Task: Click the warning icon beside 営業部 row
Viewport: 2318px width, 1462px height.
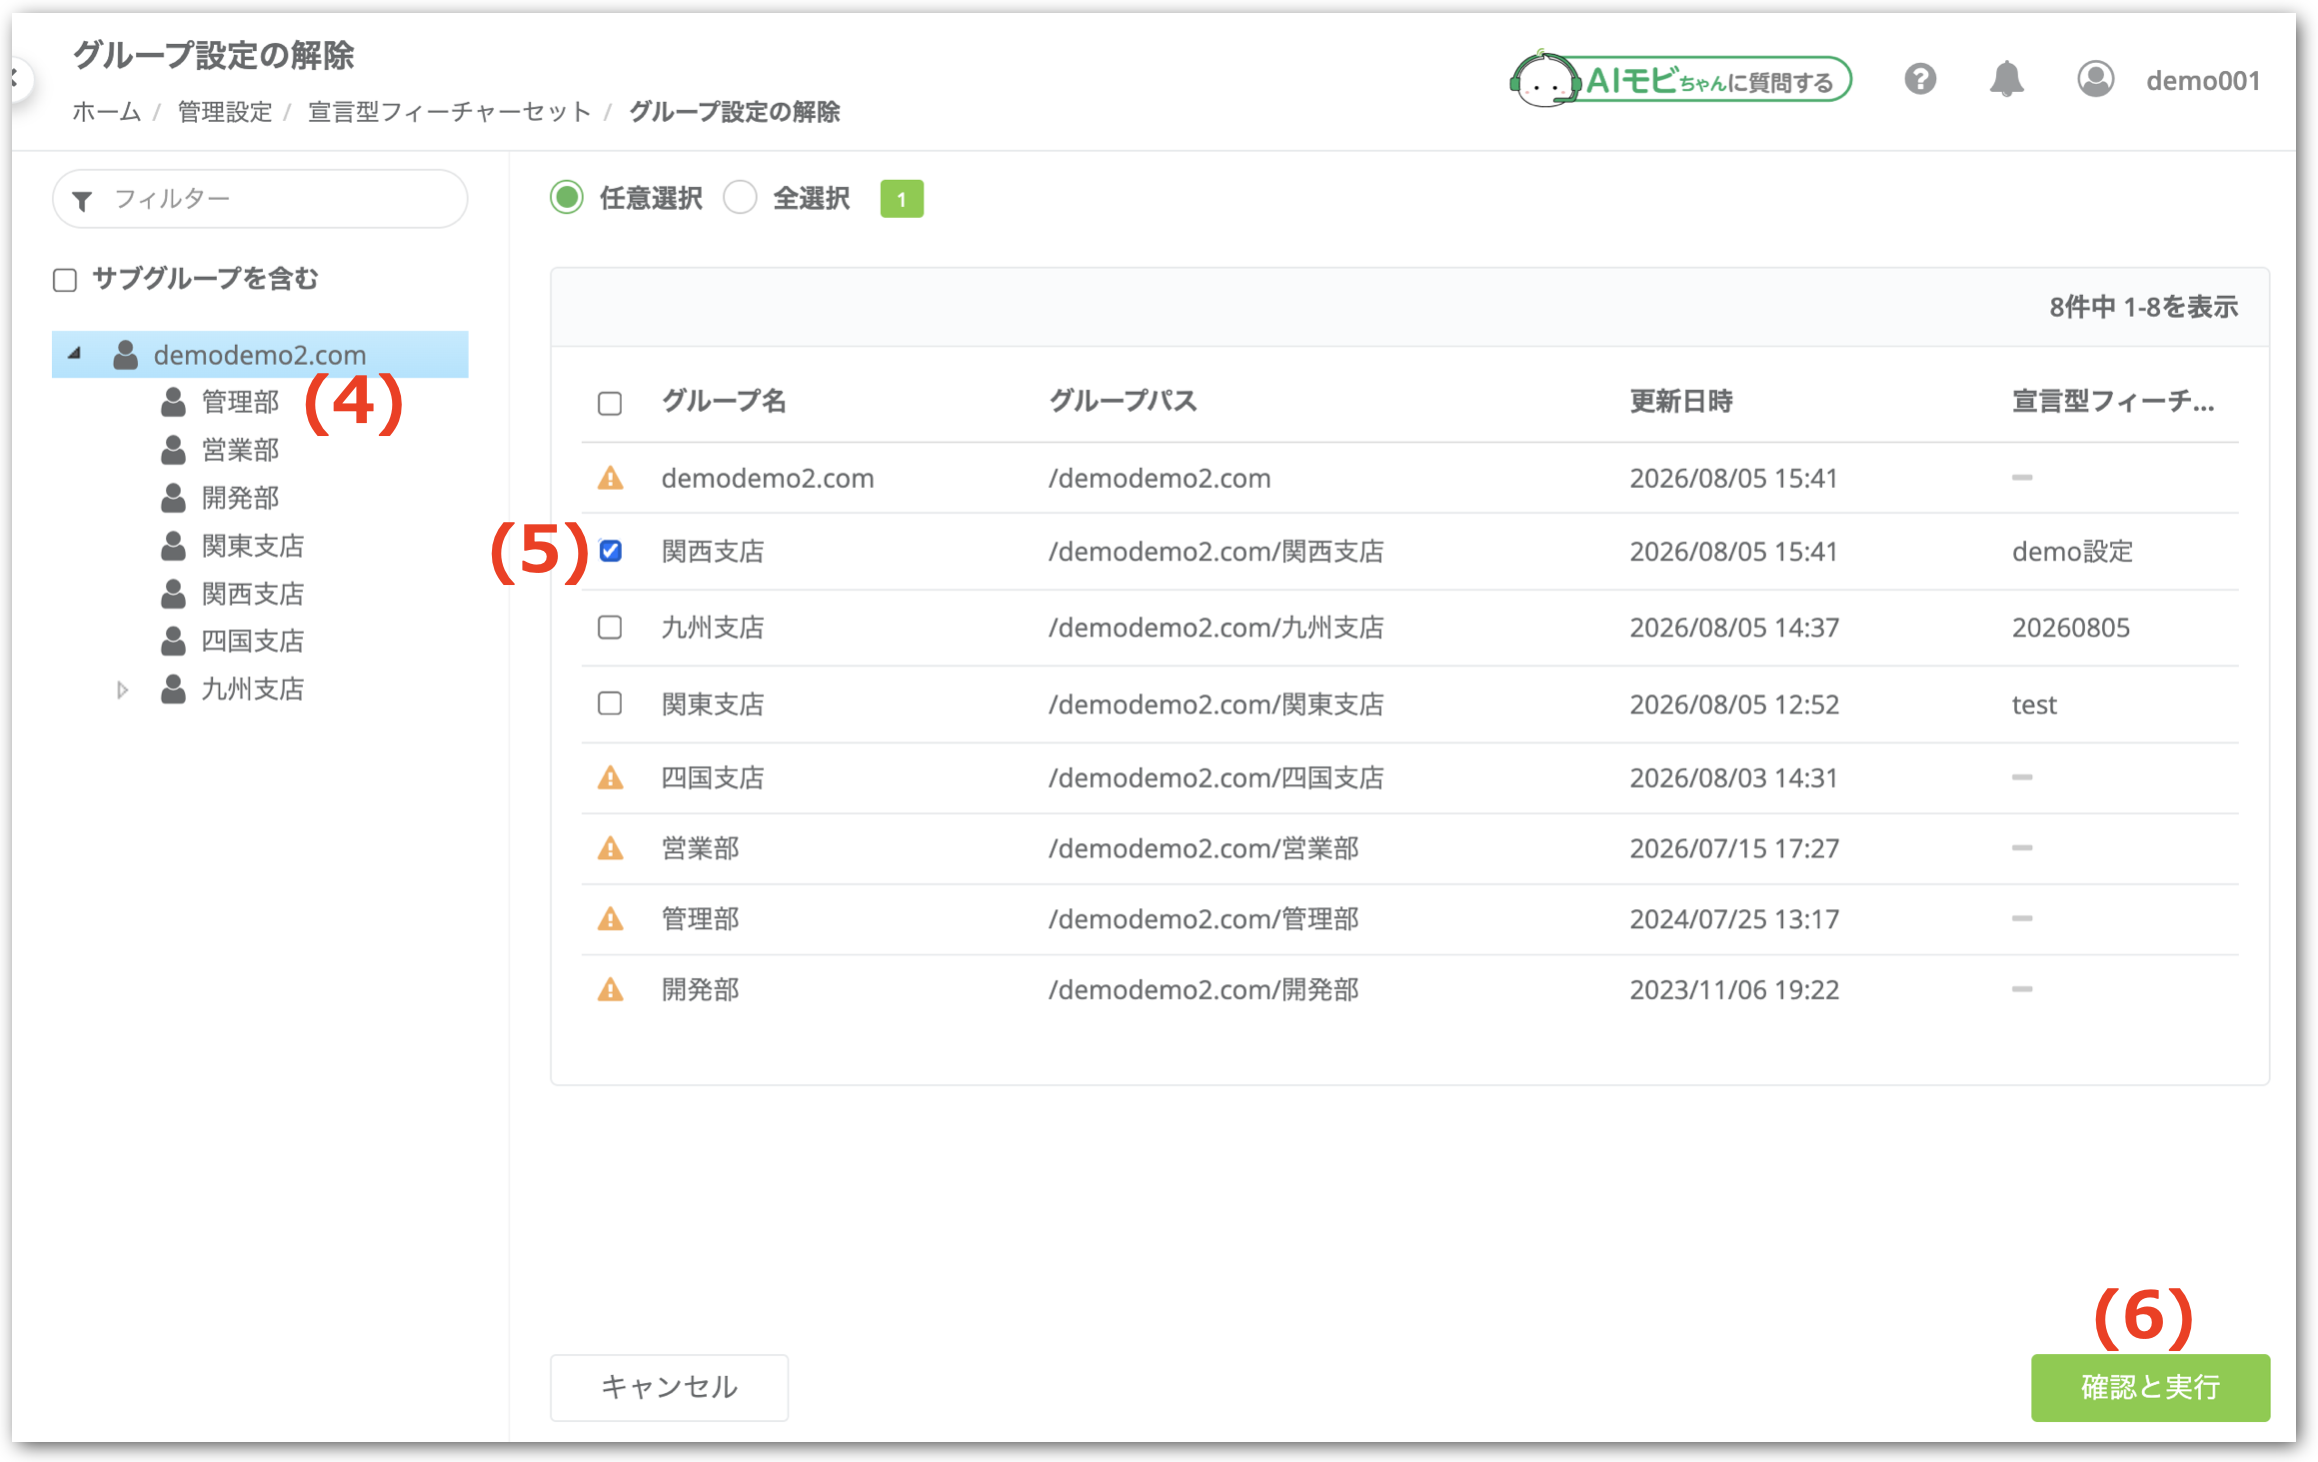Action: (610, 848)
